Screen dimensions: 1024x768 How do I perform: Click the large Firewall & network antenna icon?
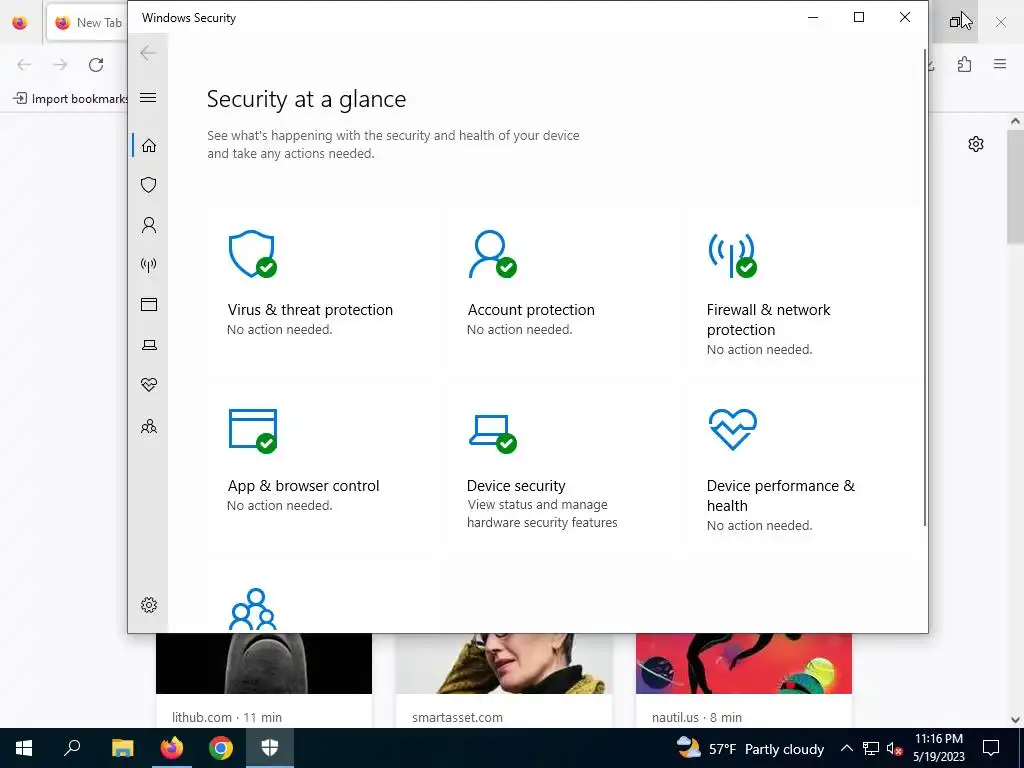(x=733, y=255)
